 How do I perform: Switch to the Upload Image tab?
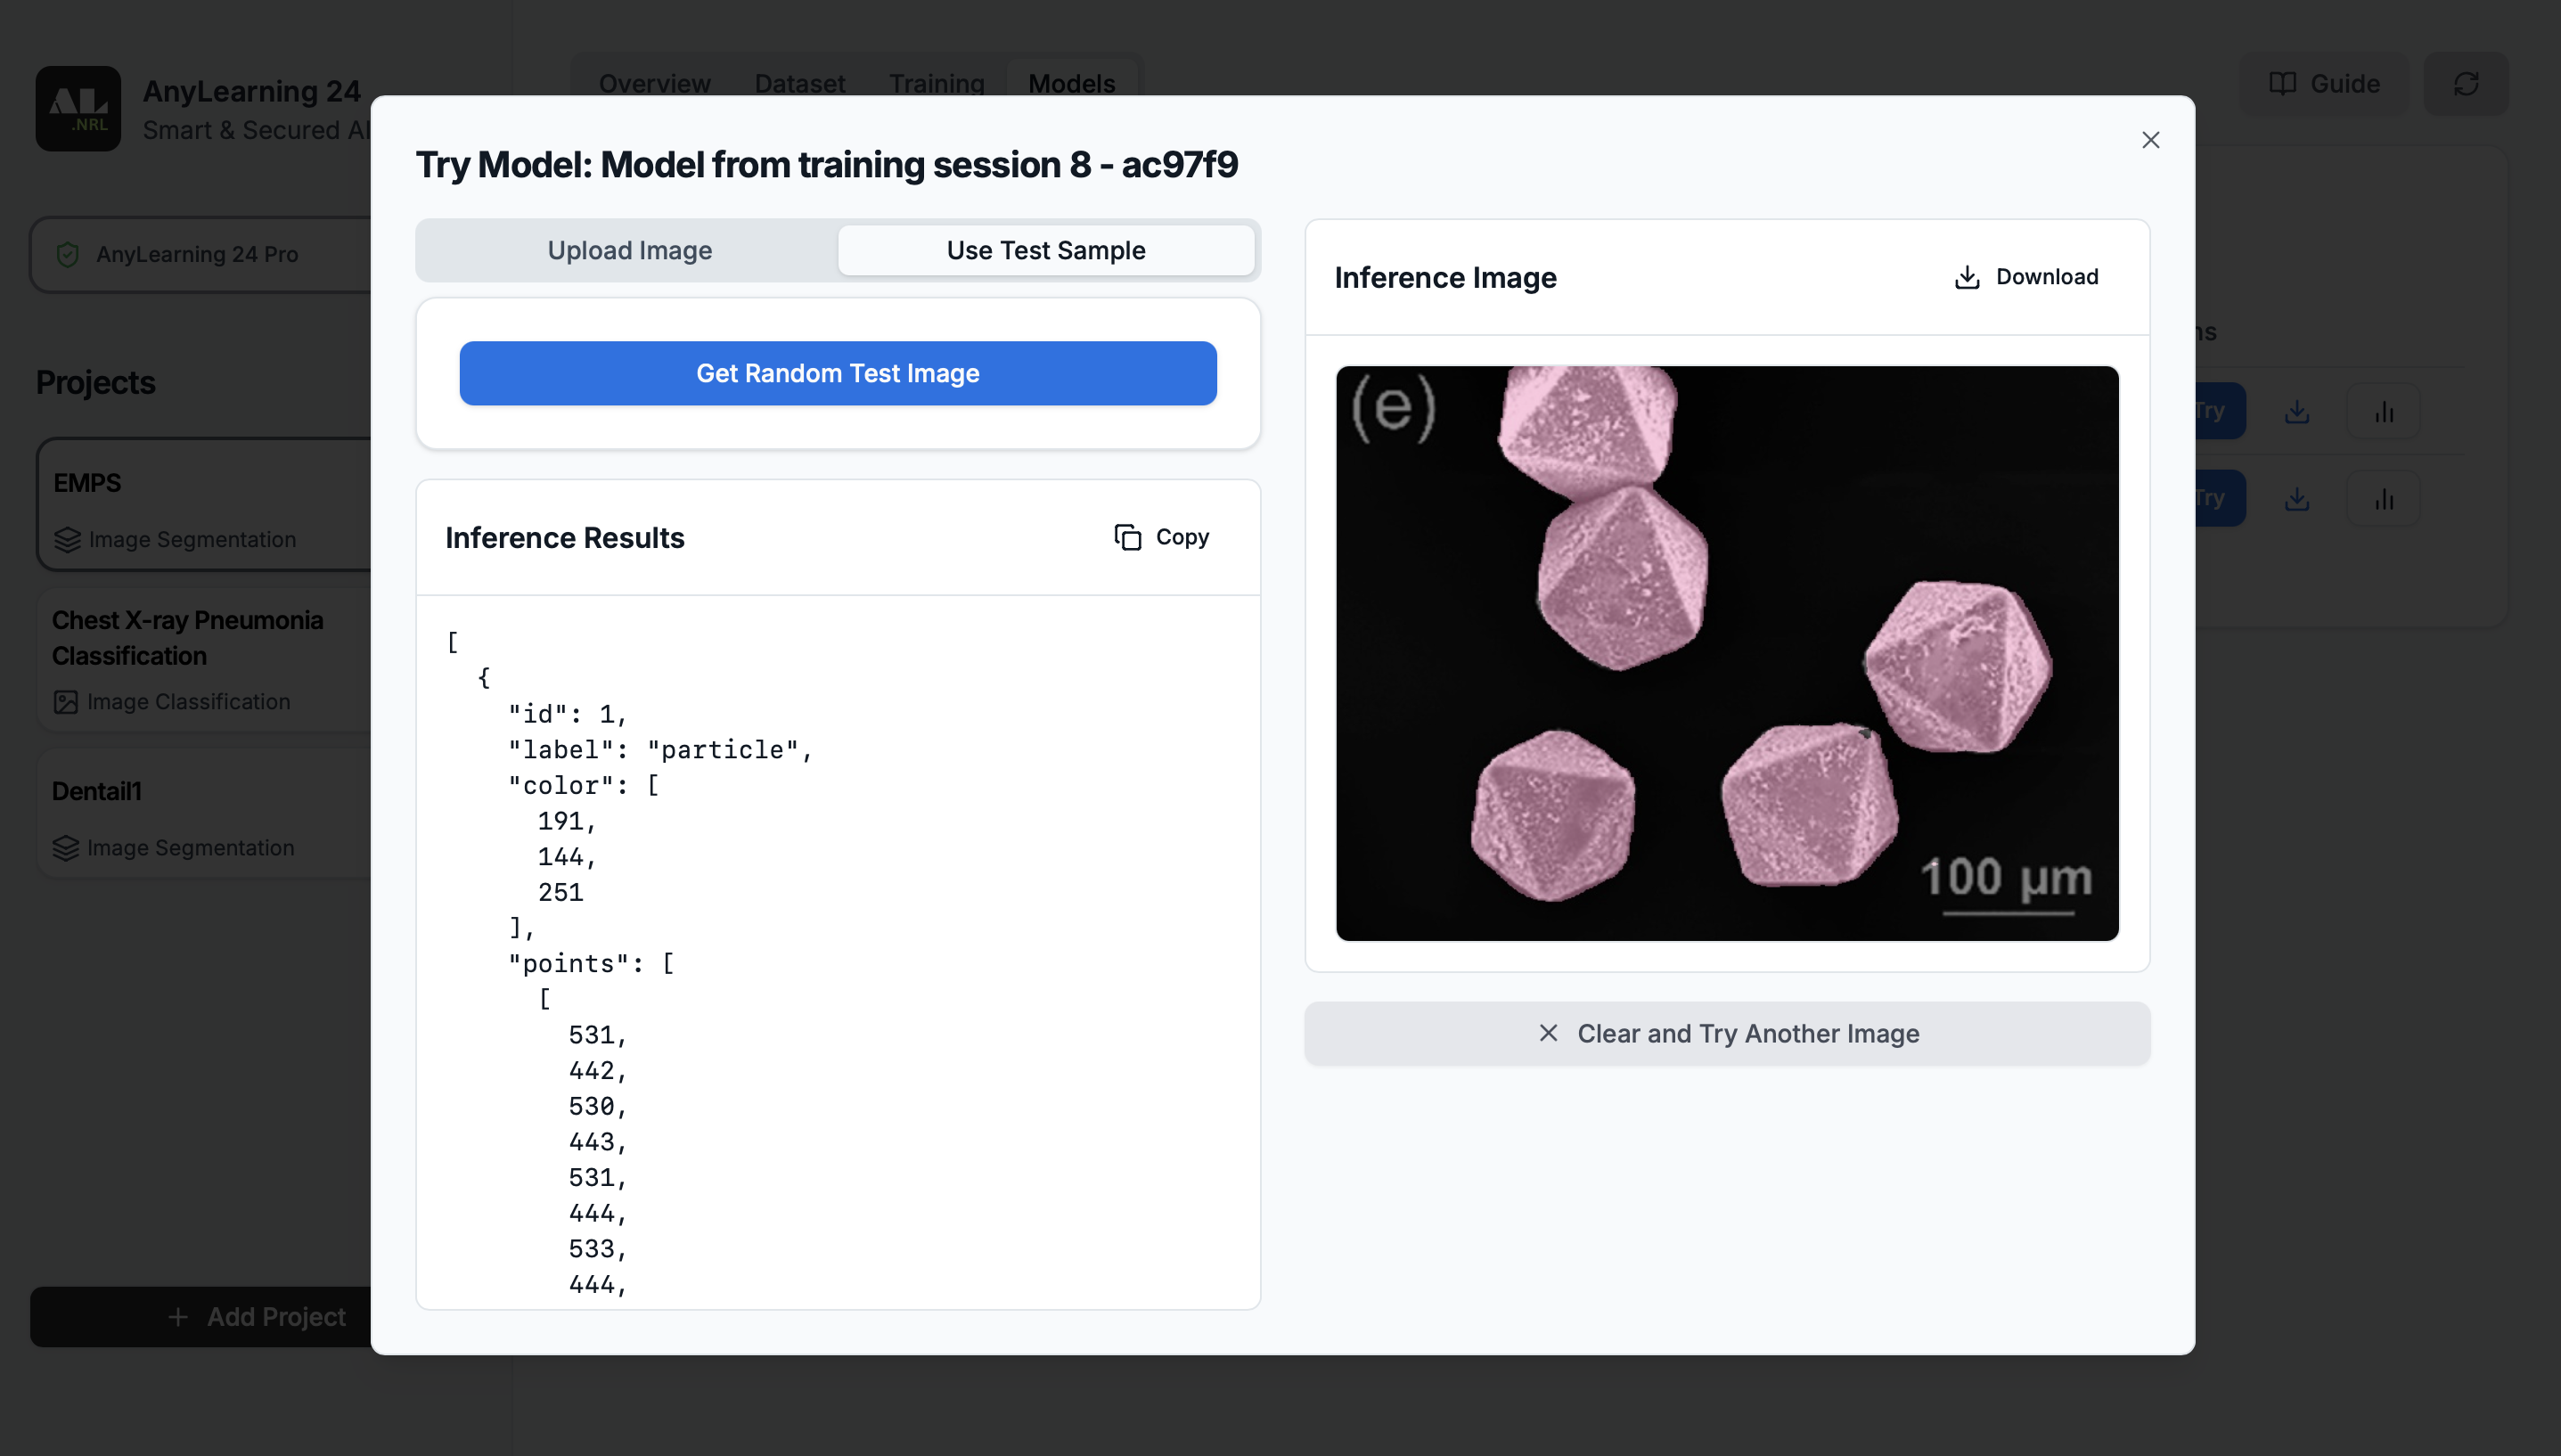pyautogui.click(x=629, y=250)
